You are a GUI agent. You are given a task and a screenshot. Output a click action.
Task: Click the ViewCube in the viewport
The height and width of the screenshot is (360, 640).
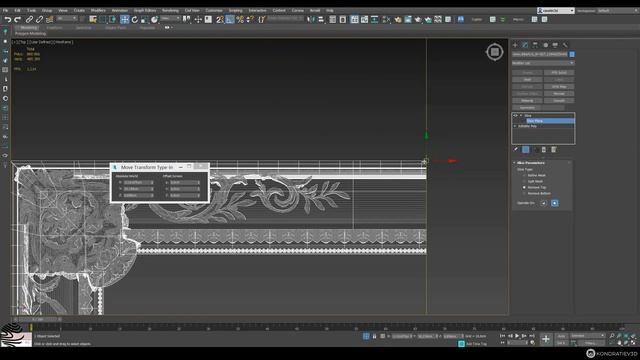click(495, 52)
